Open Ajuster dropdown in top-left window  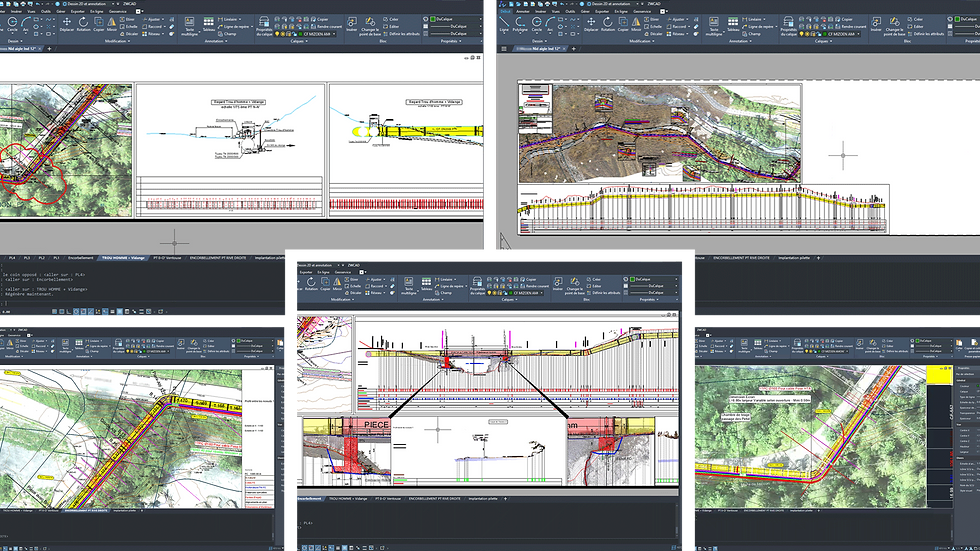[154, 19]
